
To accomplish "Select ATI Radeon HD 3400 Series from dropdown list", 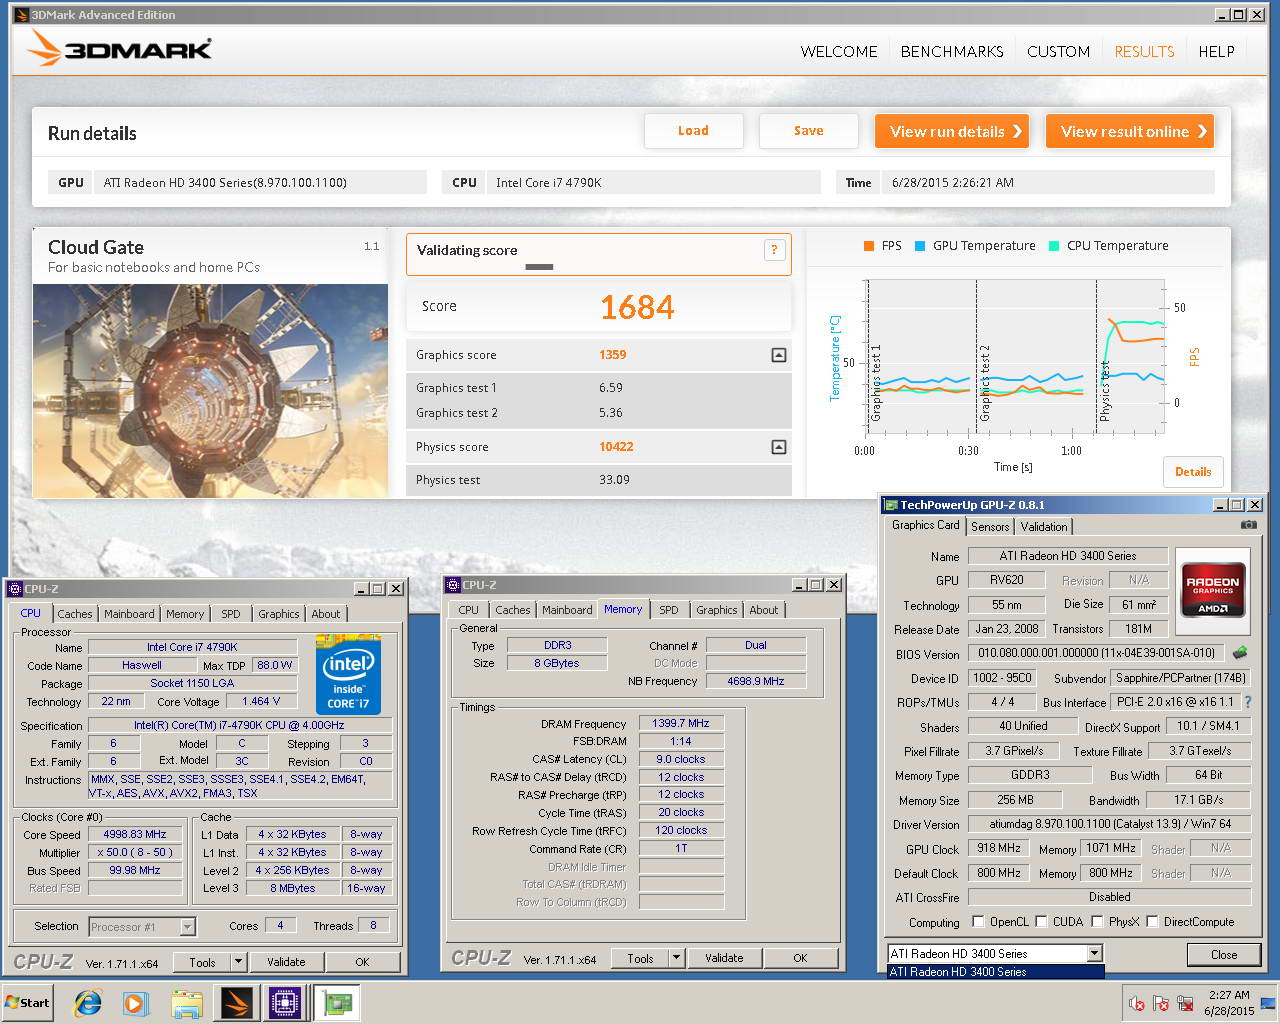I will pos(996,971).
